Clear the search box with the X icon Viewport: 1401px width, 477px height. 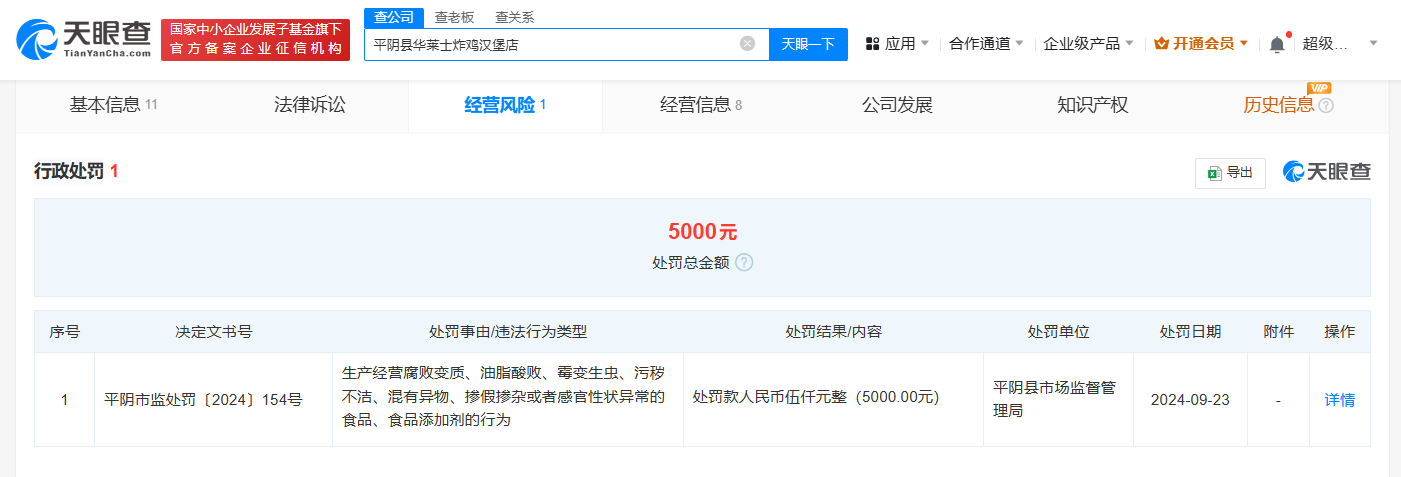click(747, 43)
